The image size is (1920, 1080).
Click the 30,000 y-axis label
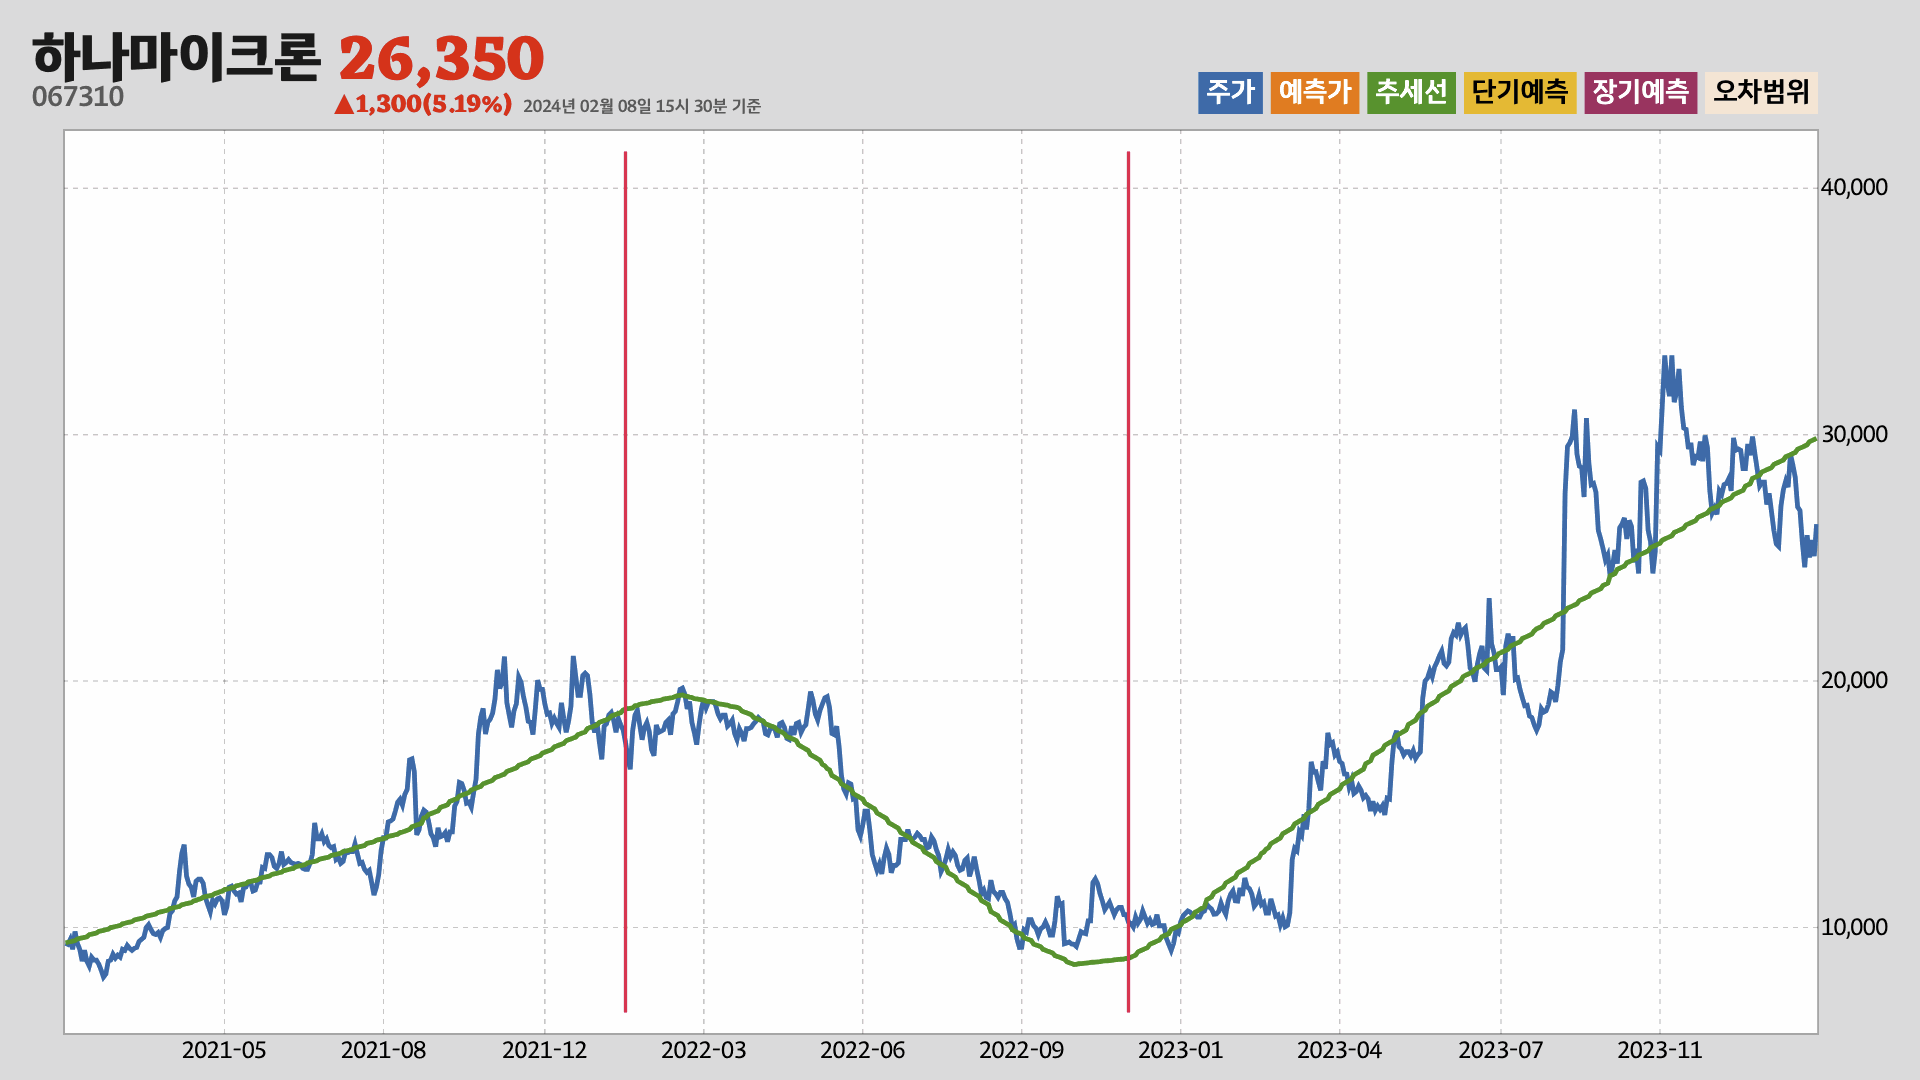1854,434
